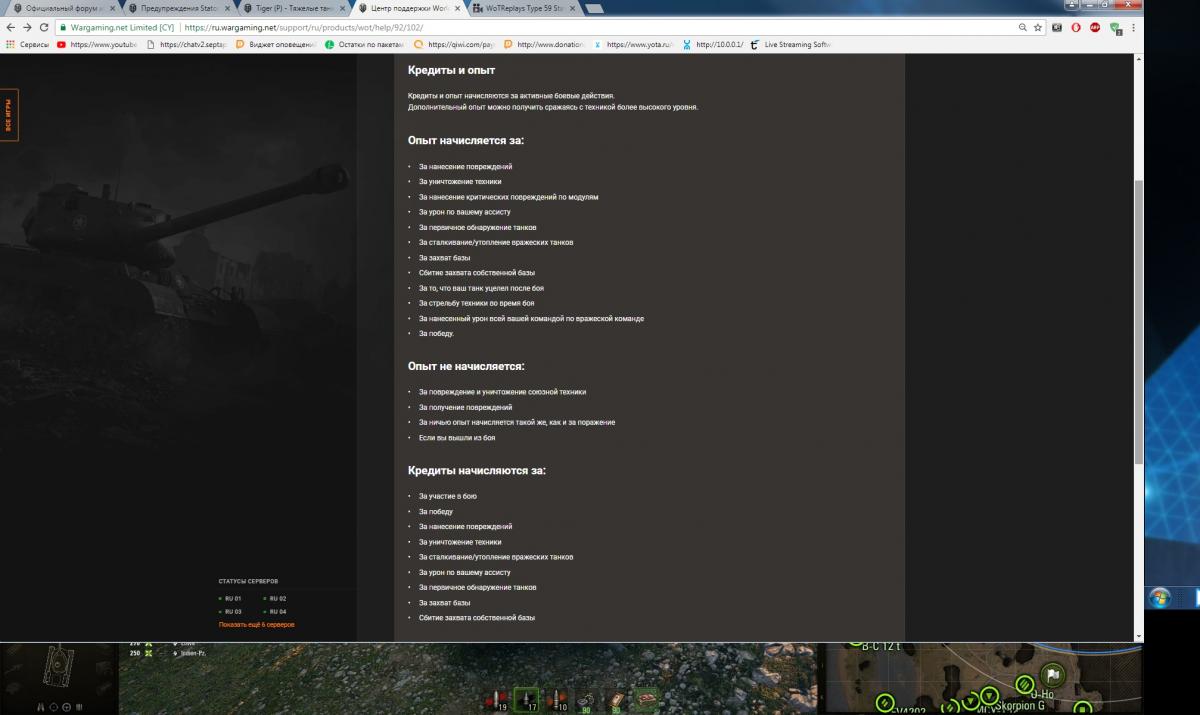The image size is (1200, 715).
Task: Click the RU 01 server status
Action: coord(230,598)
